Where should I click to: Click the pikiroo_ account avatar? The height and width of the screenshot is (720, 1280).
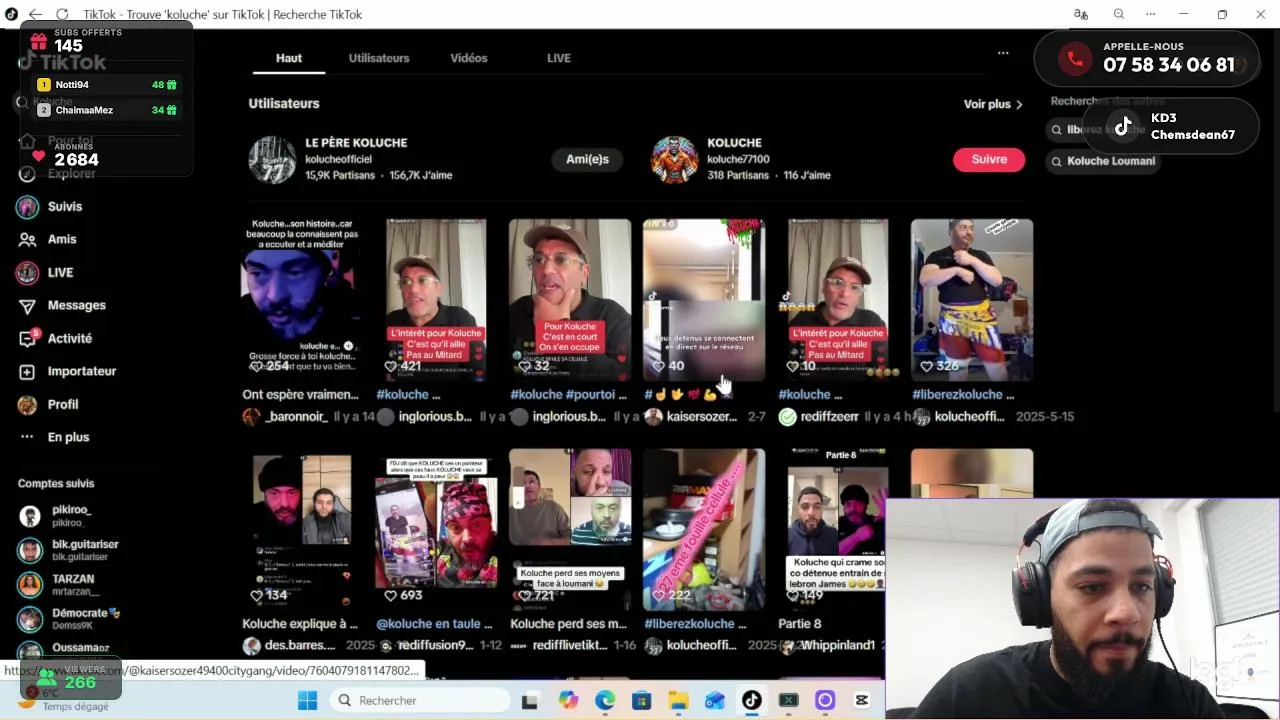click(30, 516)
